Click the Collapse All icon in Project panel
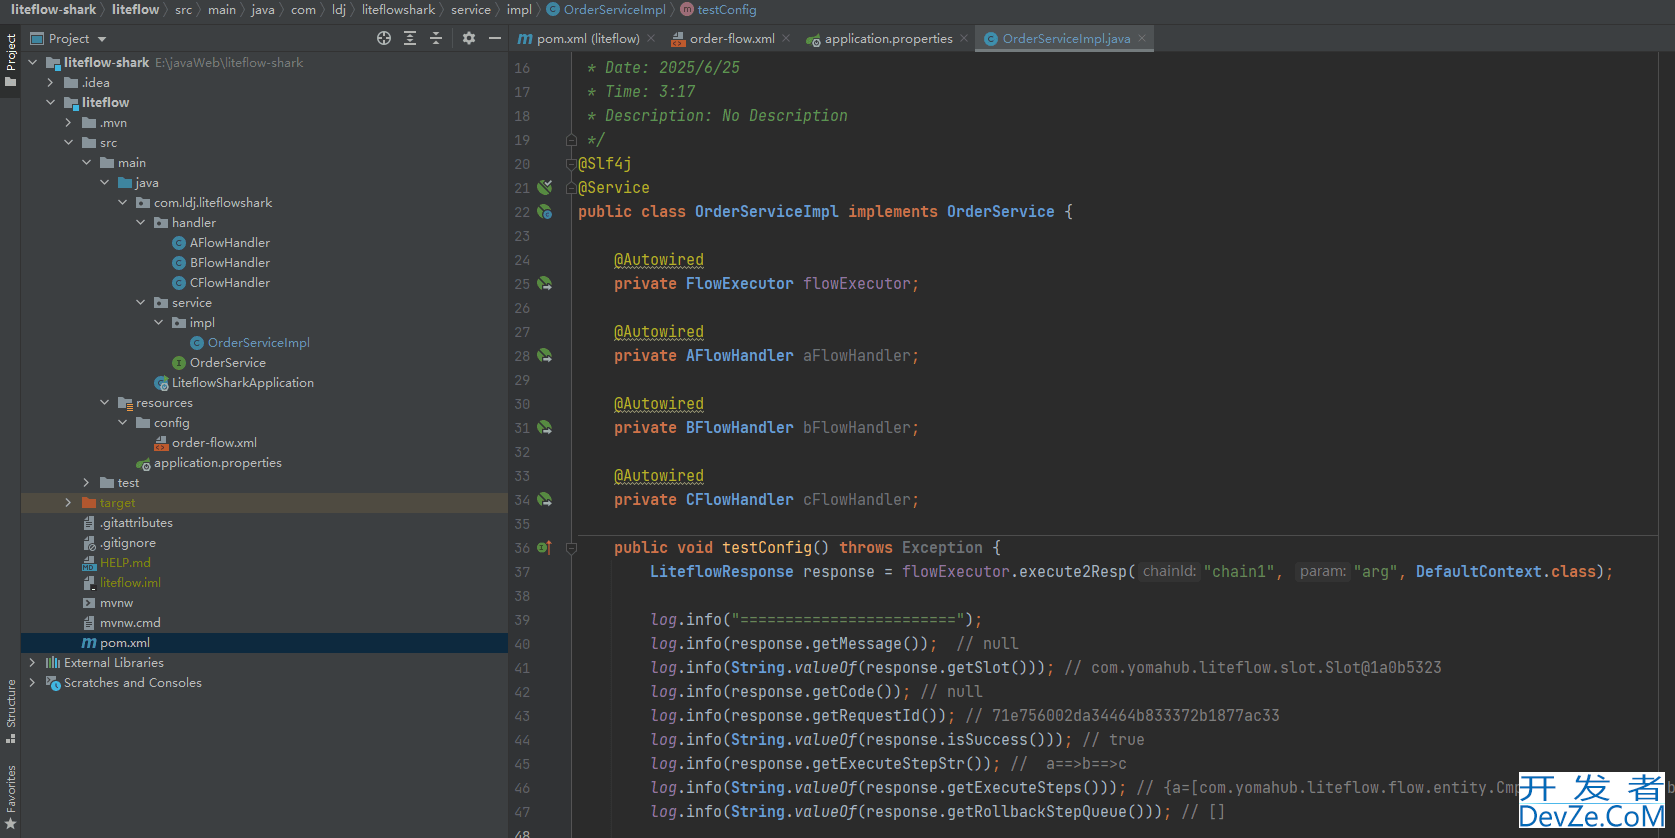1675x838 pixels. click(x=436, y=38)
